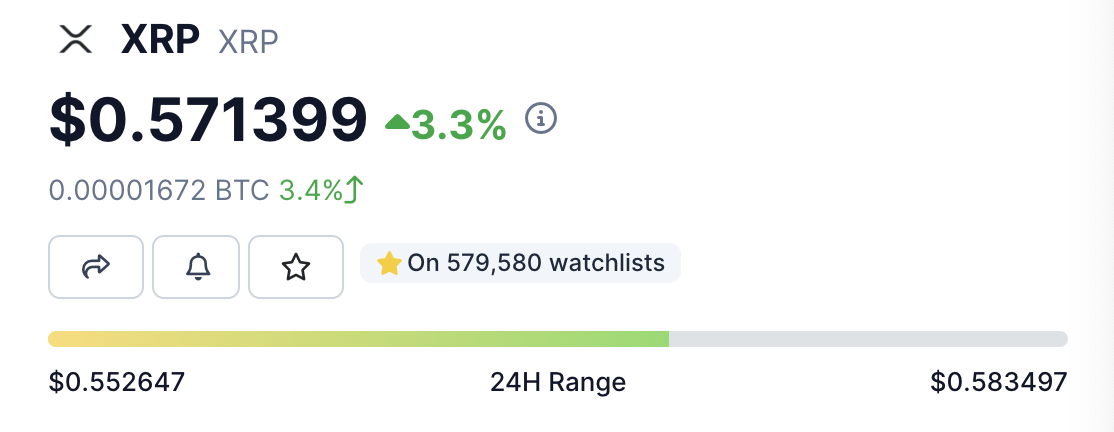
Task: Click the $0.571399 price value
Action: pyautogui.click(x=209, y=120)
